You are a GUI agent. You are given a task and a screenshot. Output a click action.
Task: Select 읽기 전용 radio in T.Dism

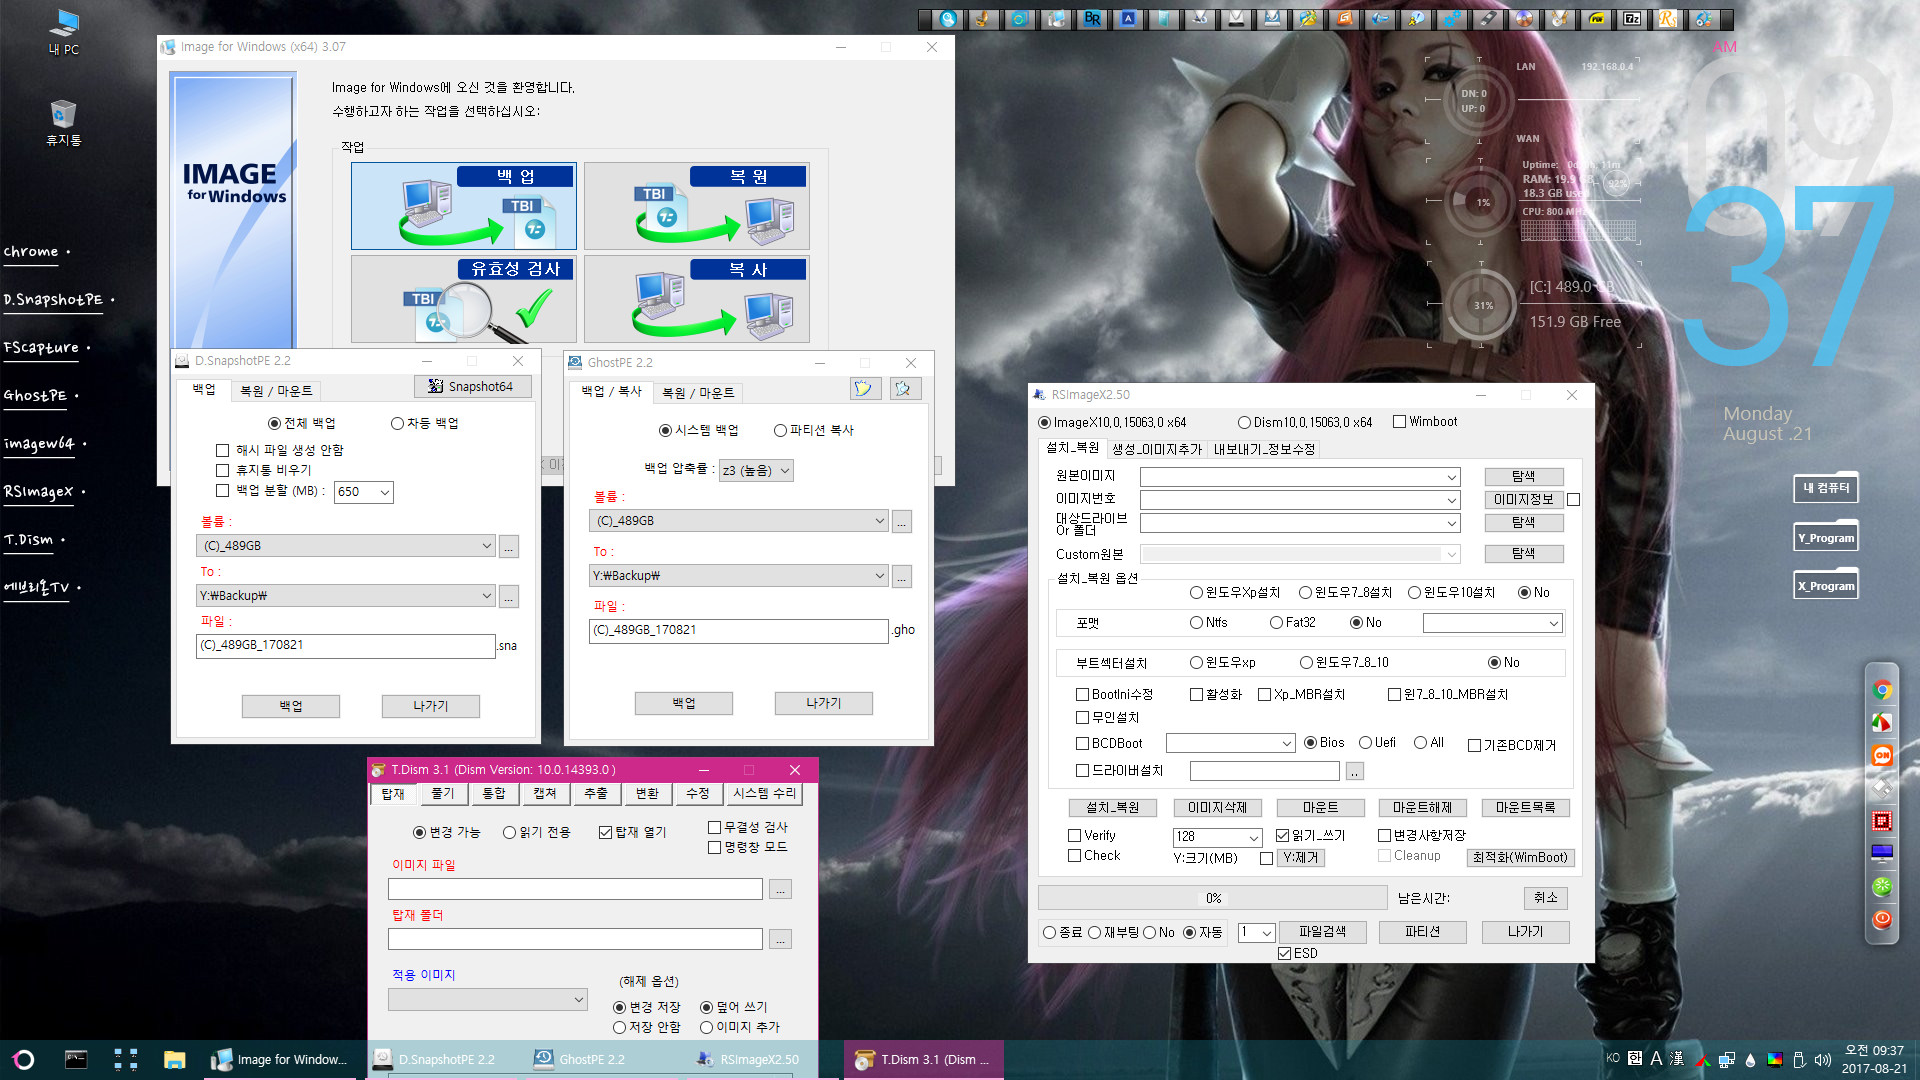click(509, 832)
